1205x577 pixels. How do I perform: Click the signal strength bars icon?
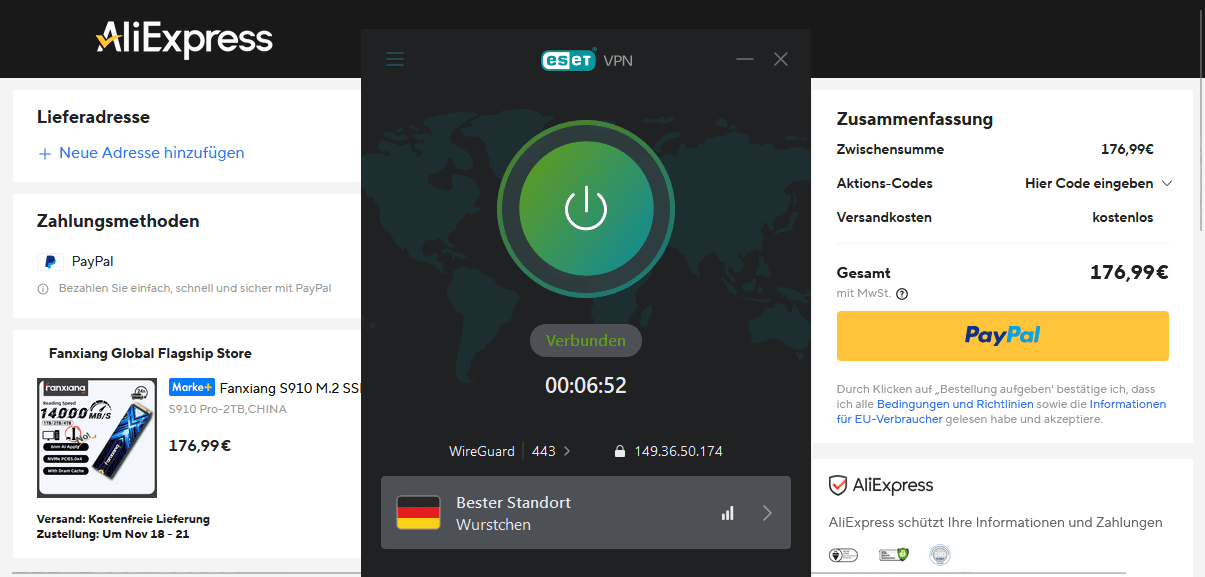pos(727,513)
